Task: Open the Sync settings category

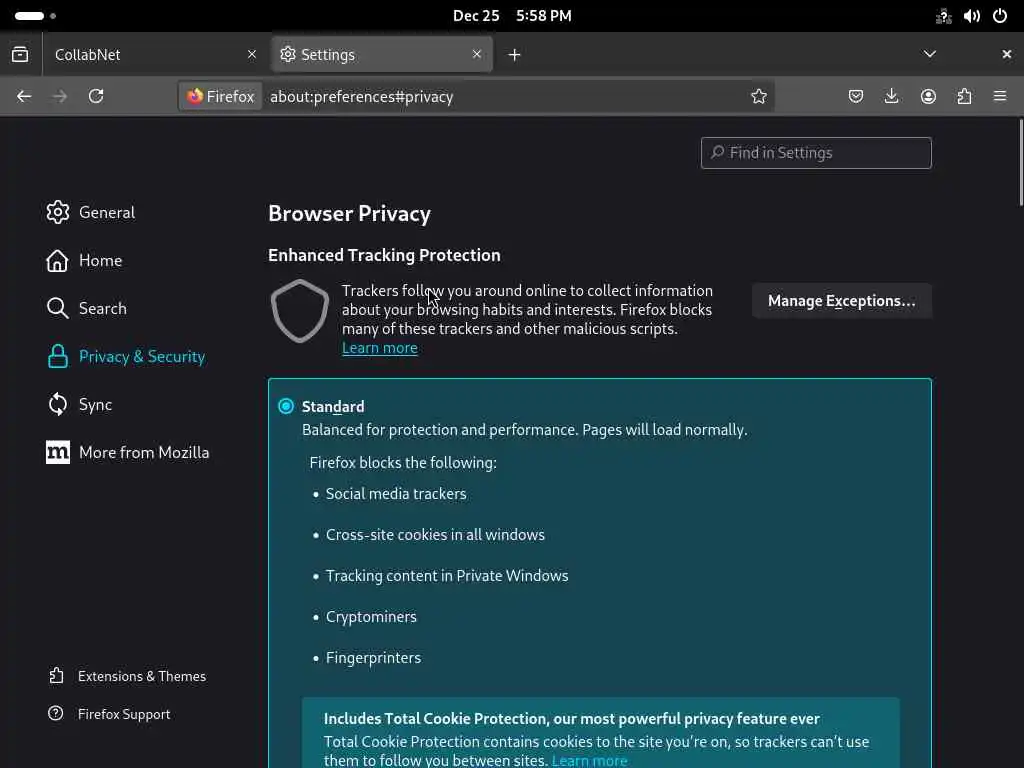Action: 95,404
